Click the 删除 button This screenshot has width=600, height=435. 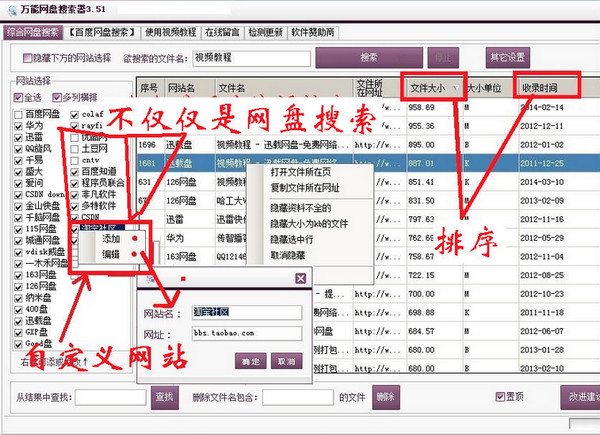386,397
